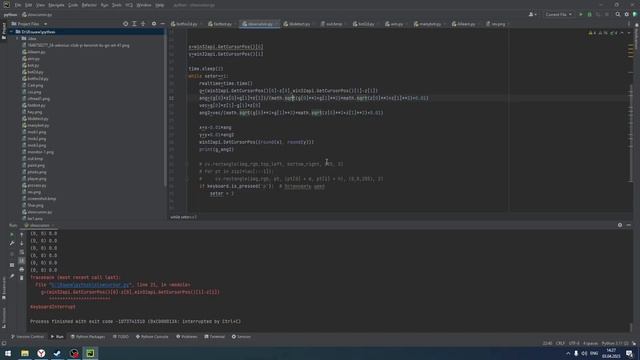The height and width of the screenshot is (360, 640).
Task: Click the Python interpreter in status bar
Action: [x=615, y=343]
